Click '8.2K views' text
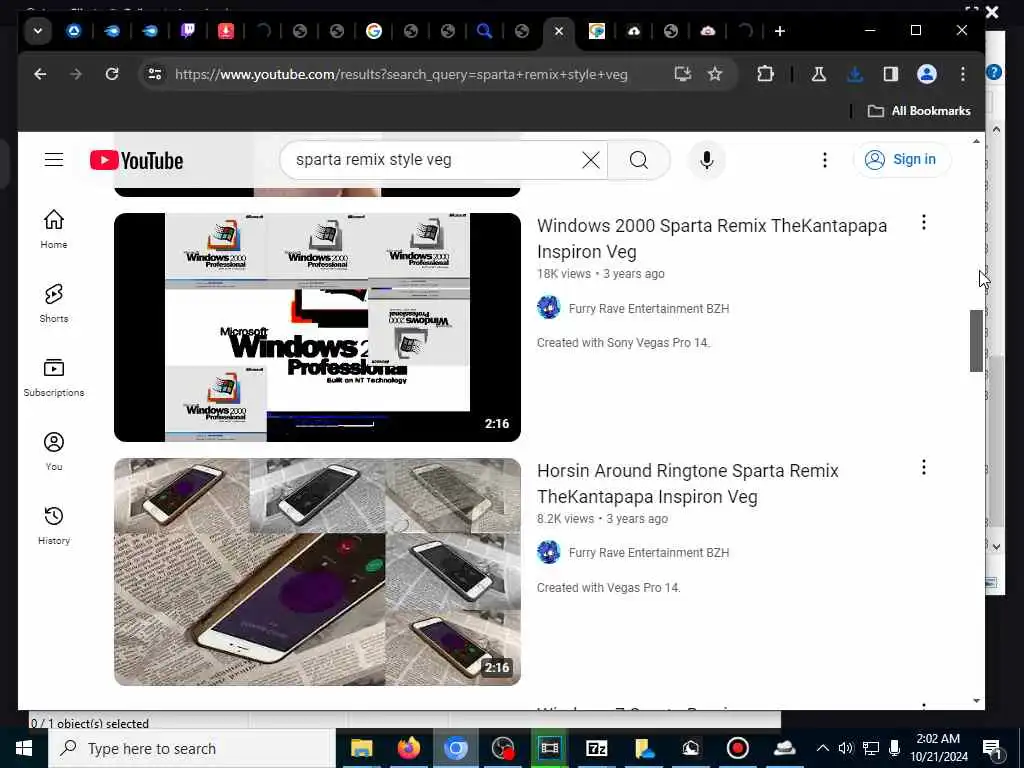The image size is (1024, 768). 566,519
